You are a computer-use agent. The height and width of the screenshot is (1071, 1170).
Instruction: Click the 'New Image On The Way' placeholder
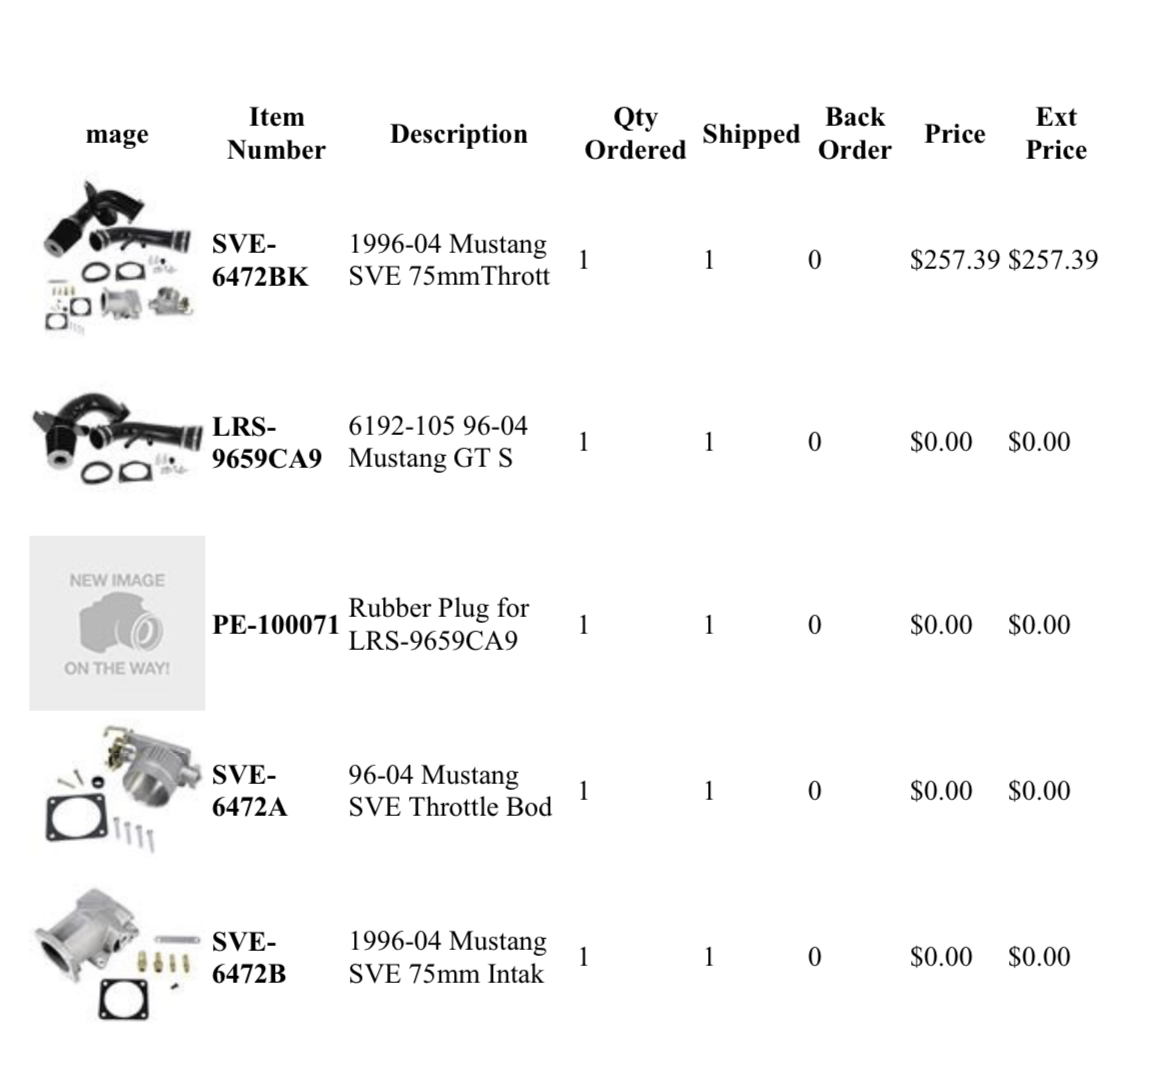(x=117, y=623)
